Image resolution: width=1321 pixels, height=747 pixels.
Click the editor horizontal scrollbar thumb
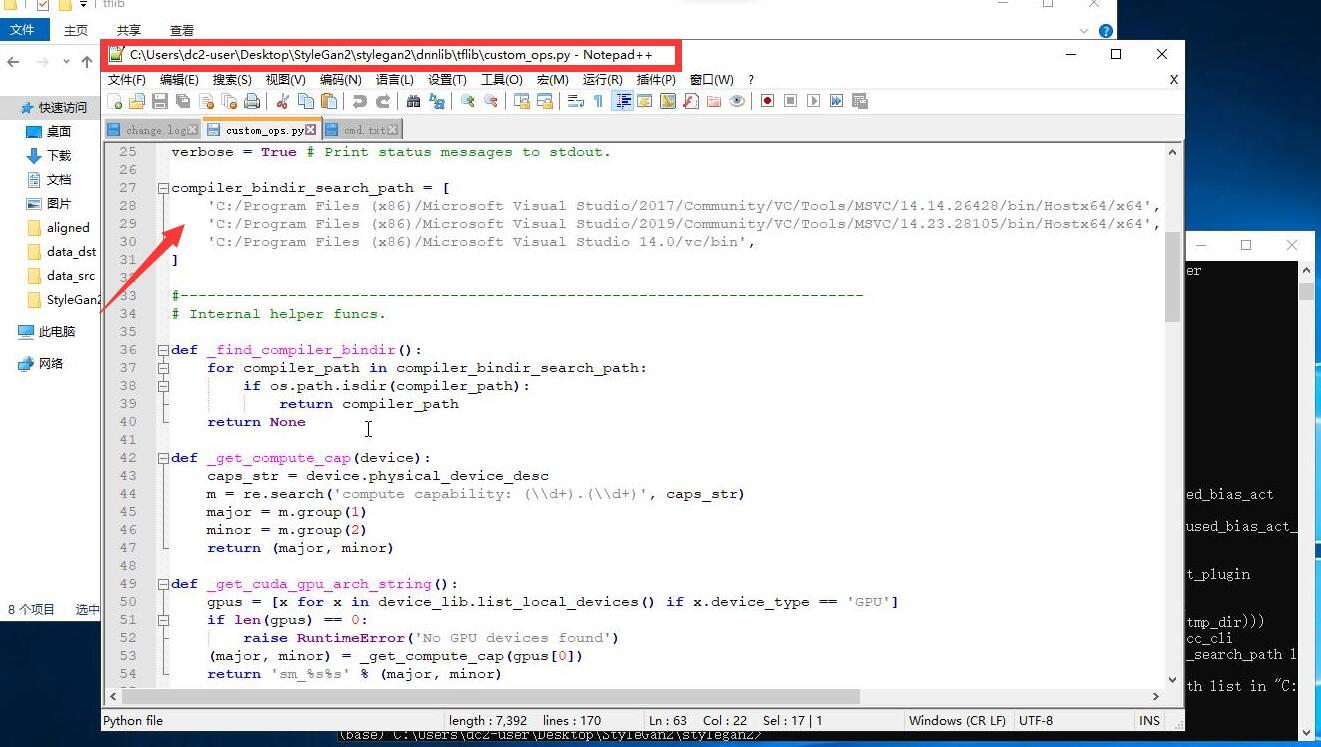(x=492, y=696)
